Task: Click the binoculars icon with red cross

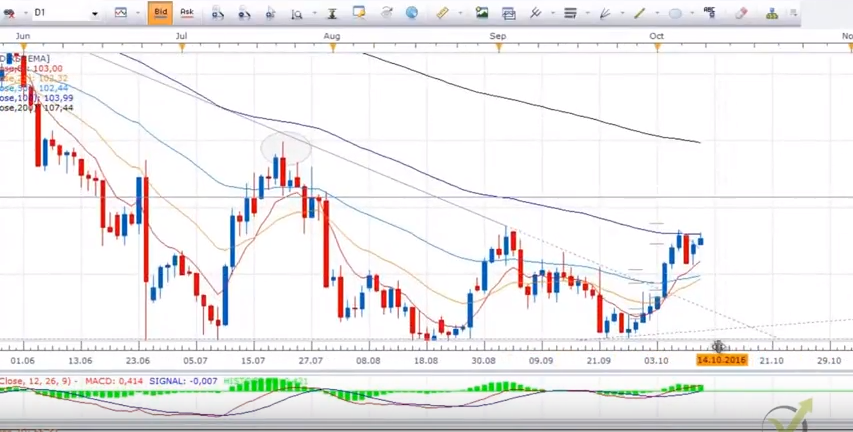Action: point(9,13)
